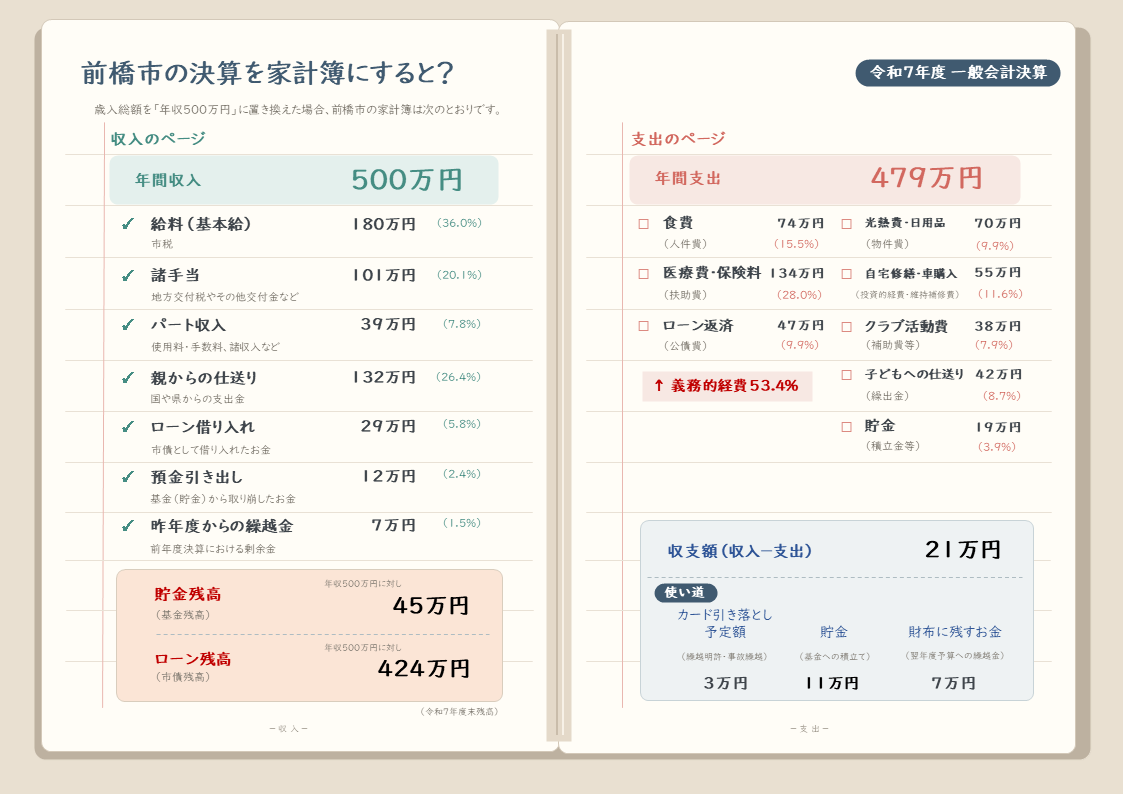Click the (26.4%) percentage

point(458,377)
